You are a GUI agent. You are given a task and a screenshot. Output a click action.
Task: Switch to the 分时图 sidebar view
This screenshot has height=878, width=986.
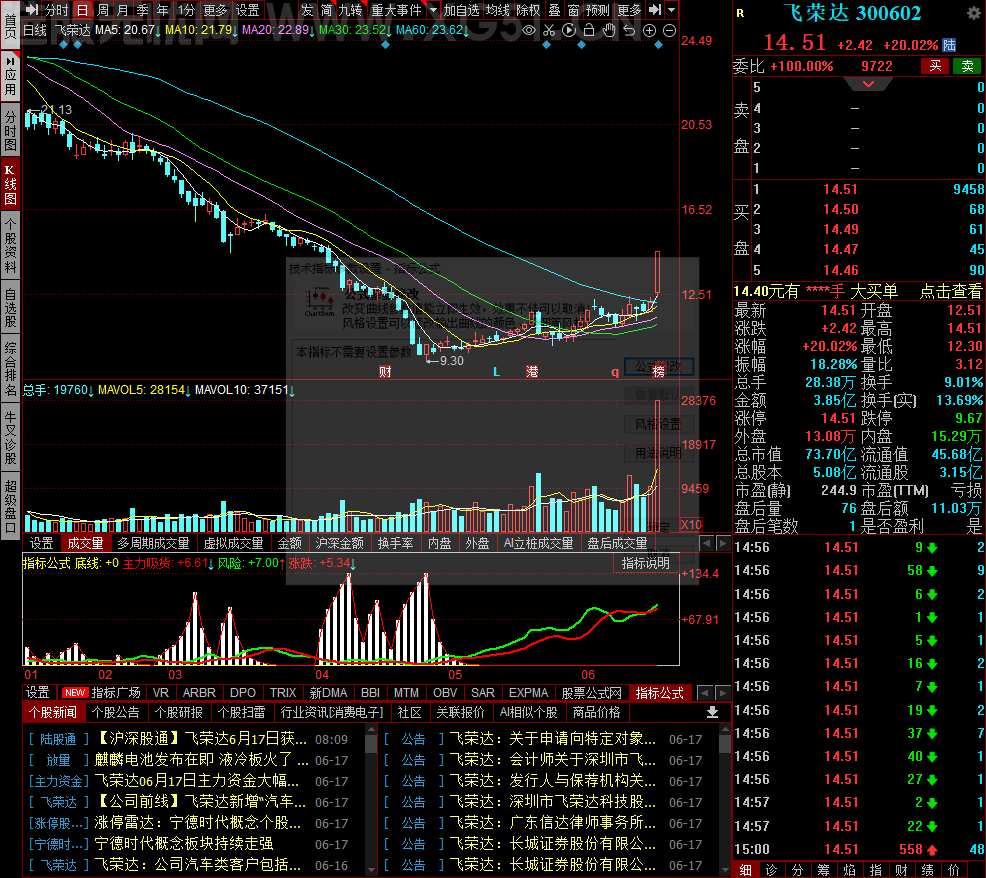[10, 131]
